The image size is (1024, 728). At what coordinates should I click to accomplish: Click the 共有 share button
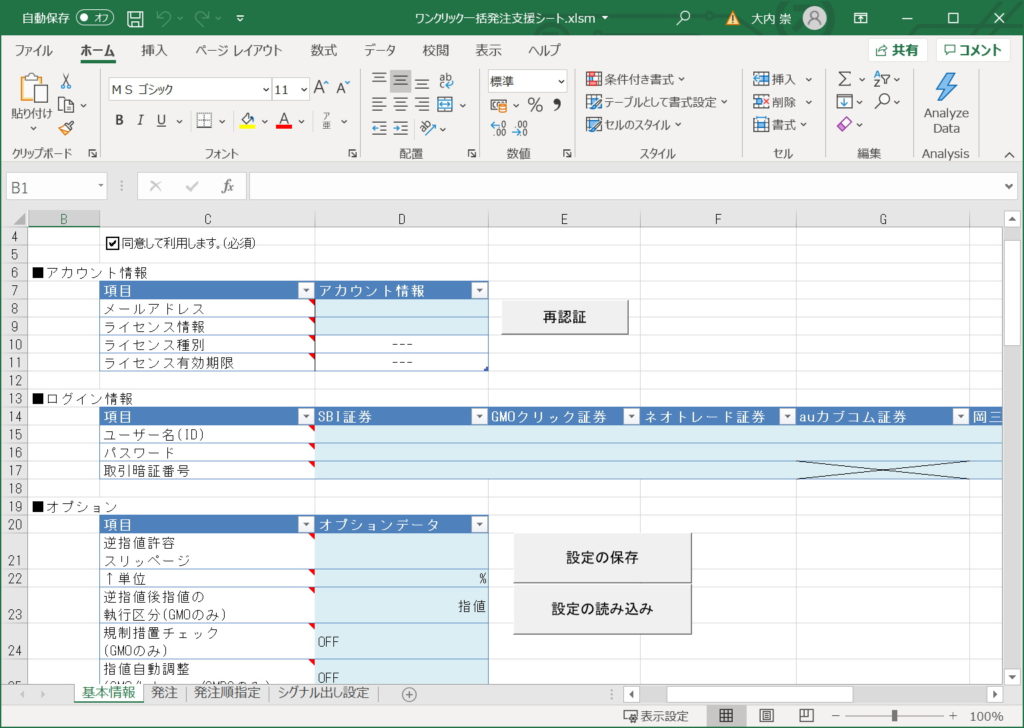tap(897, 50)
